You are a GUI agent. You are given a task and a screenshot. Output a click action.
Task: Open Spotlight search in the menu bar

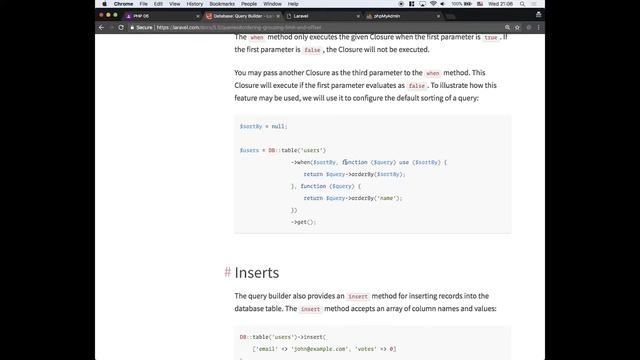click(522, 4)
